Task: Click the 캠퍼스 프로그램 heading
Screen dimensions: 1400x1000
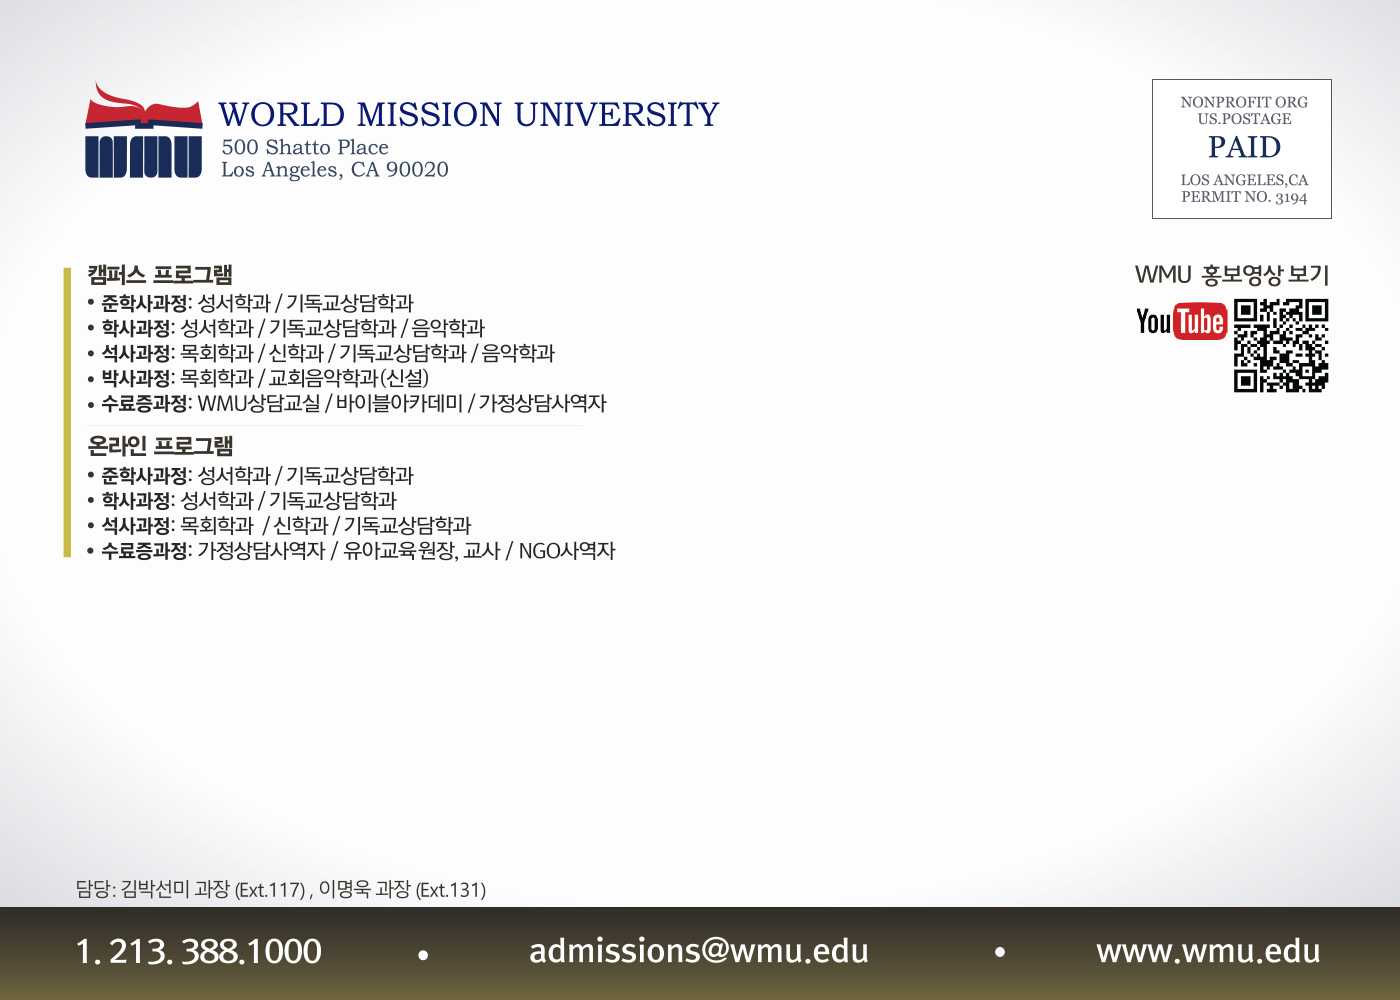Action: (160, 275)
